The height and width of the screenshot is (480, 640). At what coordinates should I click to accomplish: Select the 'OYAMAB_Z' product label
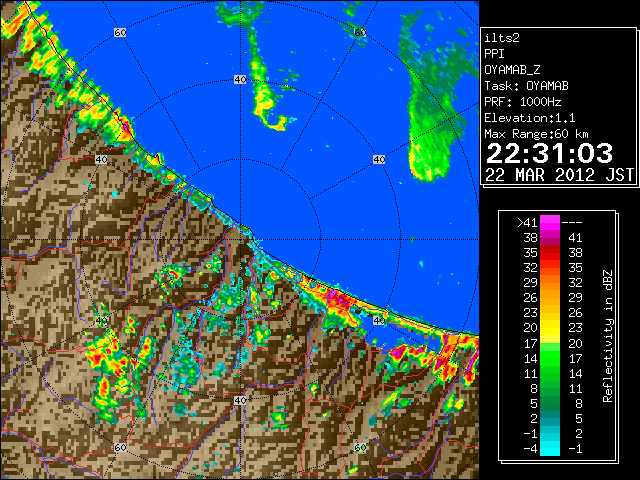tap(512, 70)
